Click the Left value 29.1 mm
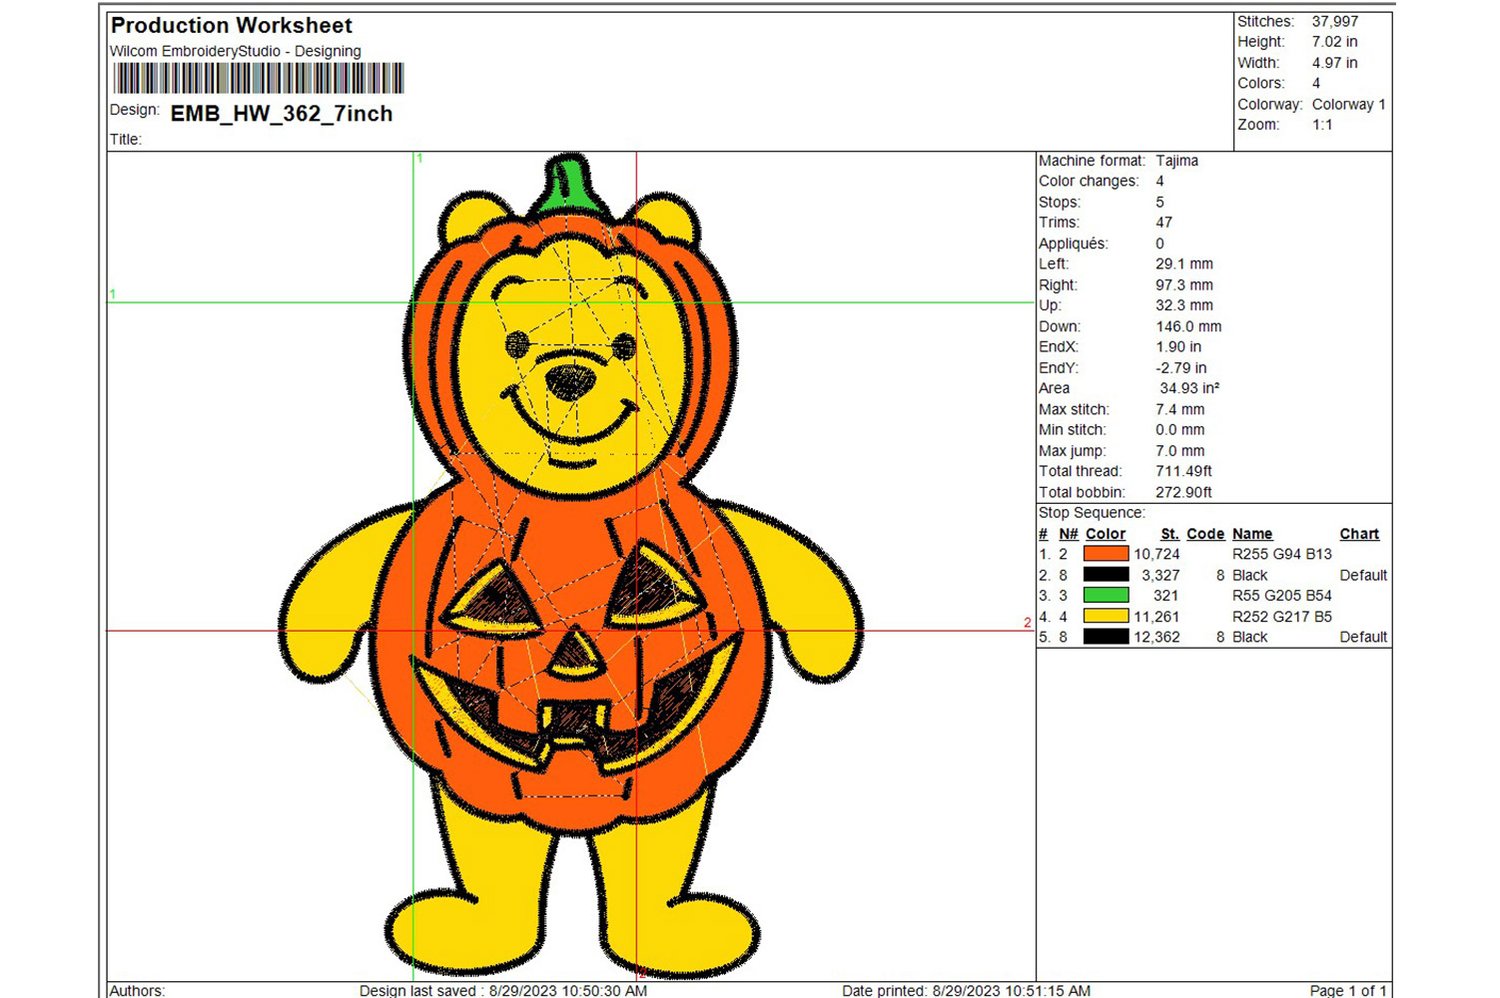This screenshot has height=998, width=1500. click(x=1184, y=264)
